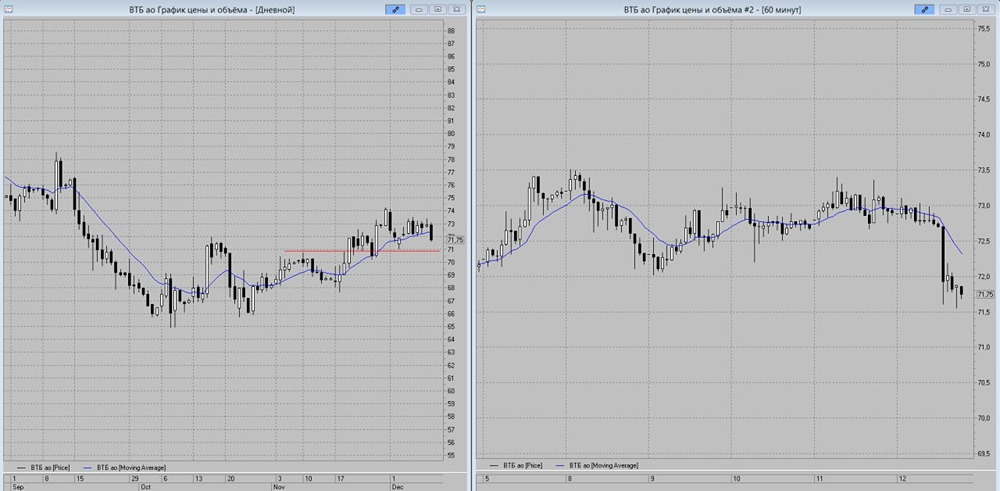
Task: Click the 'Nov' month label on the daily time axis
Action: [279, 487]
